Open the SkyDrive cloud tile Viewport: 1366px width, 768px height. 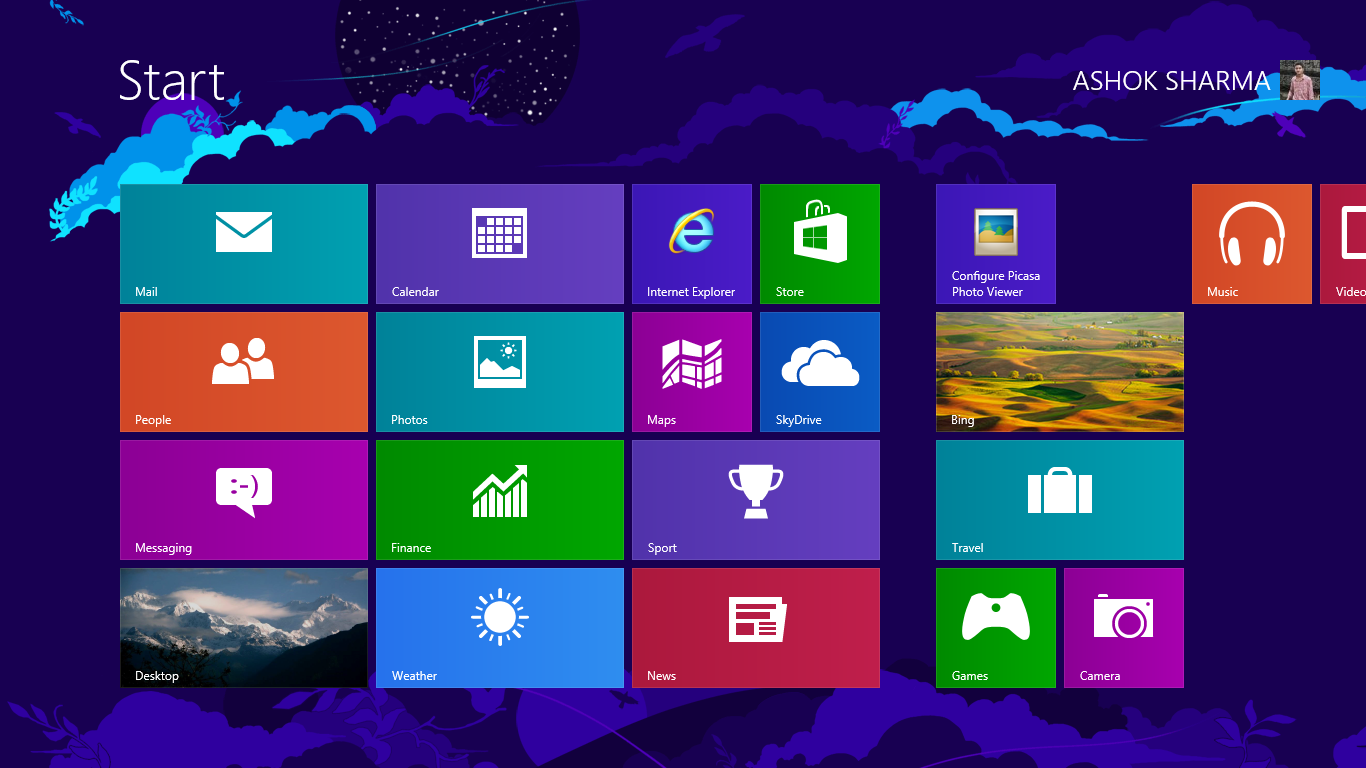click(820, 372)
